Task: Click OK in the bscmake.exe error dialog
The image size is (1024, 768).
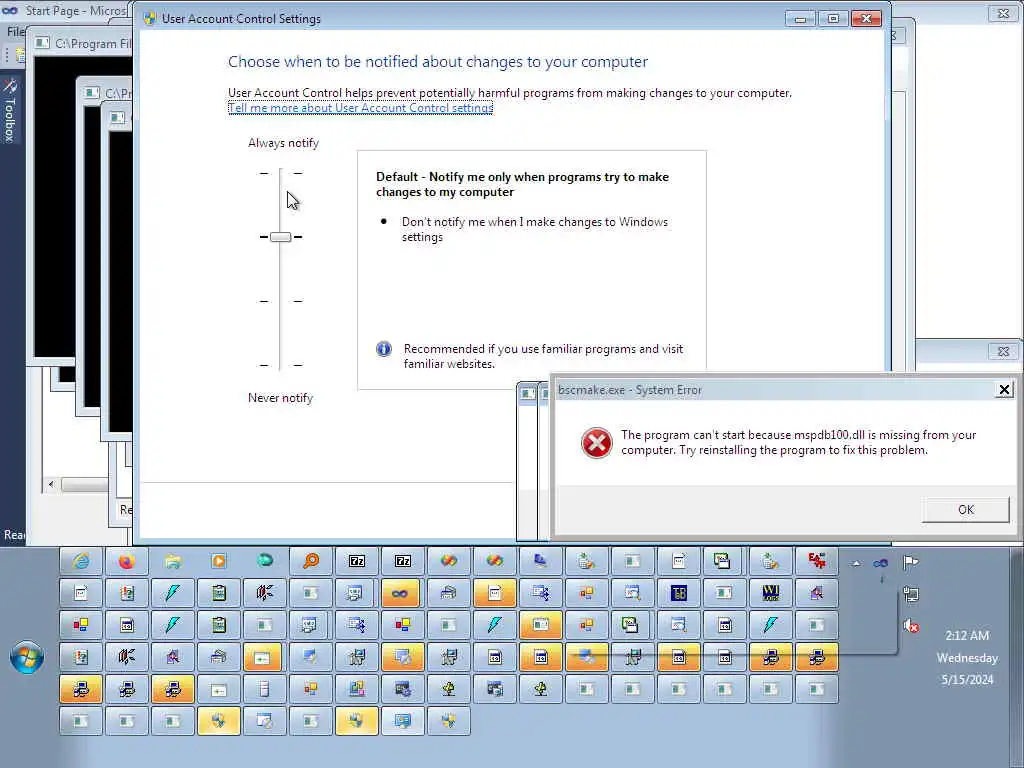Action: tap(965, 509)
